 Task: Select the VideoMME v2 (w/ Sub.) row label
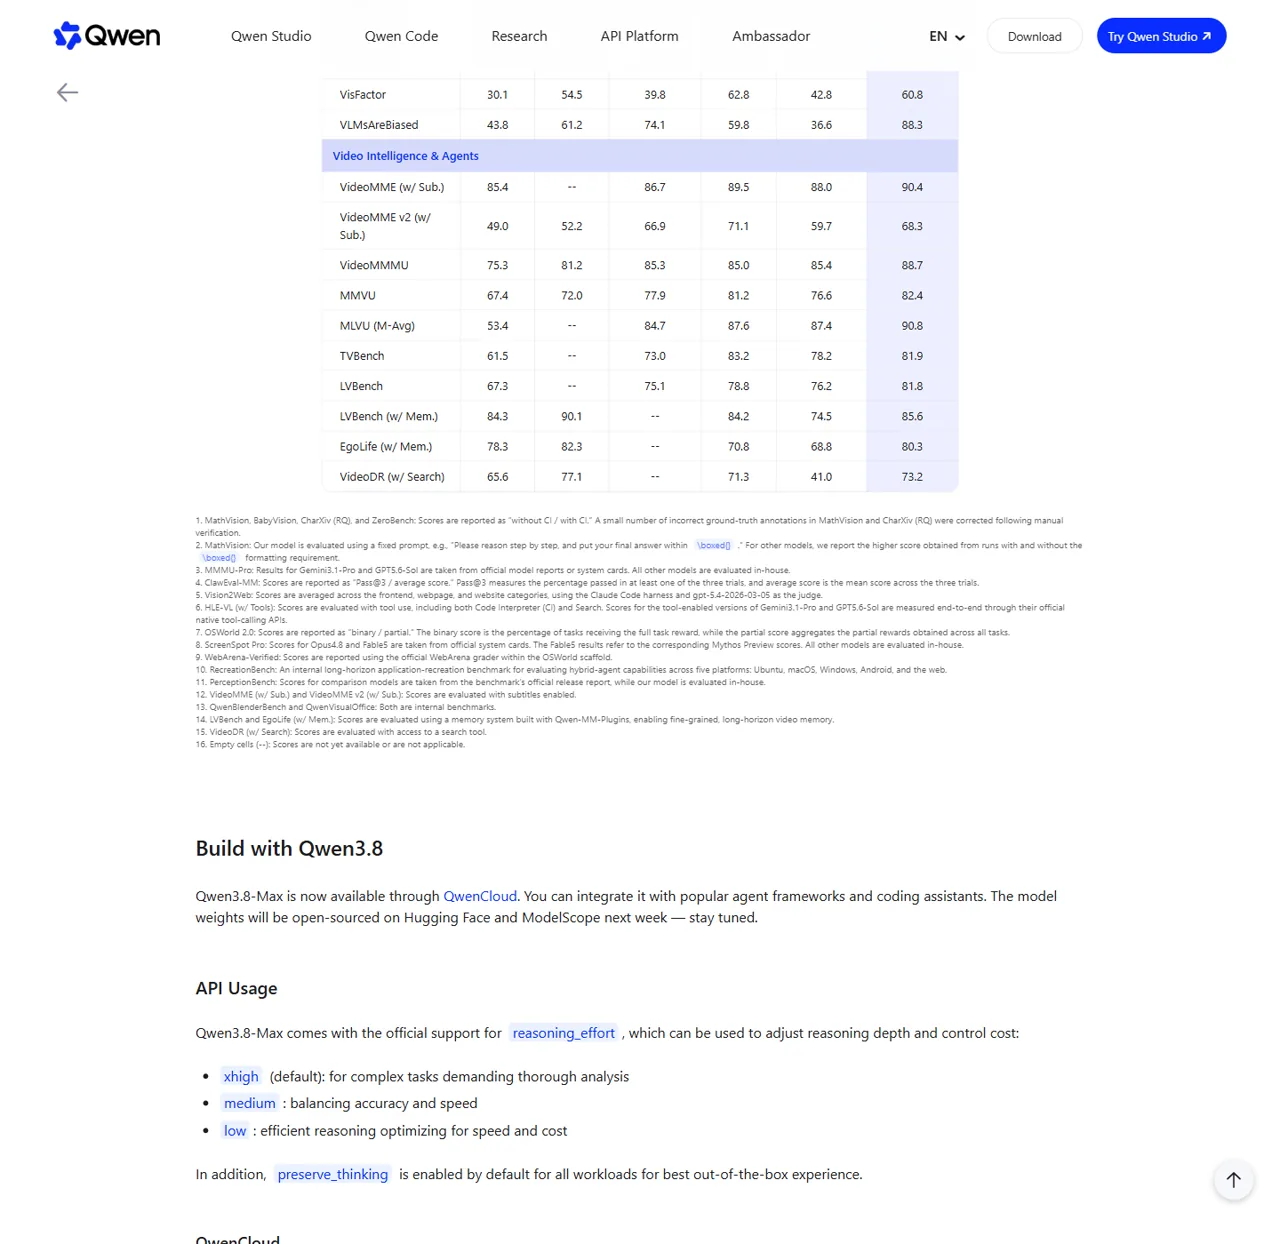tap(386, 226)
